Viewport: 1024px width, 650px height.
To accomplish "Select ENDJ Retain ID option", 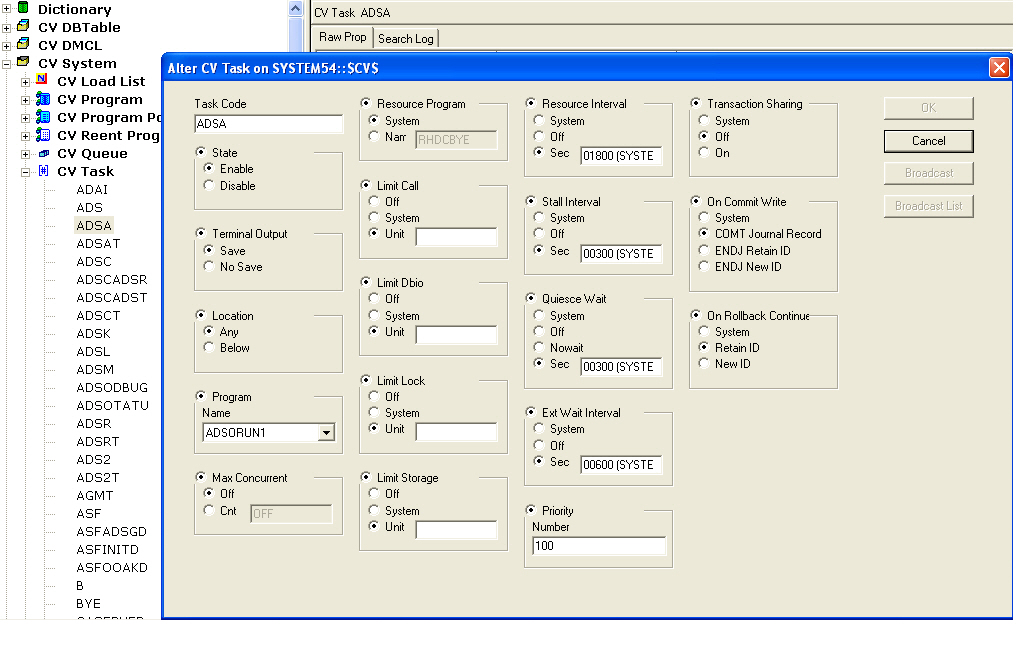I will [x=704, y=250].
